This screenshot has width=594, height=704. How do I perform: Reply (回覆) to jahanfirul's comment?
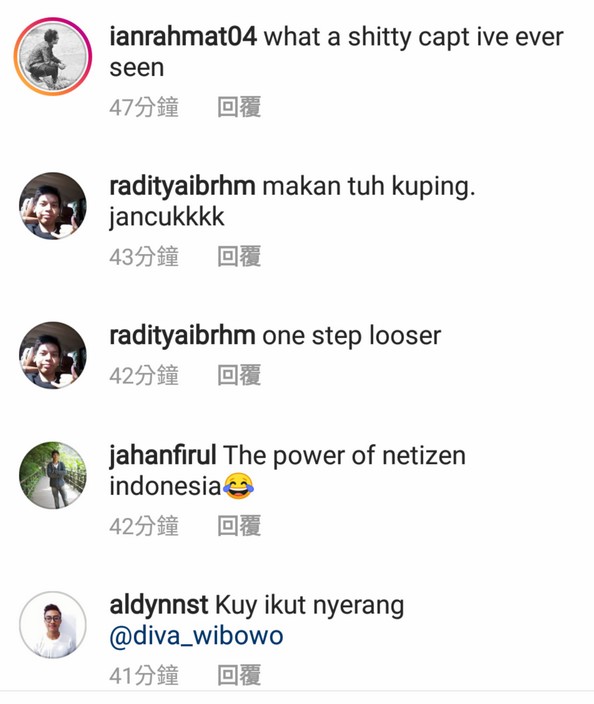239,526
